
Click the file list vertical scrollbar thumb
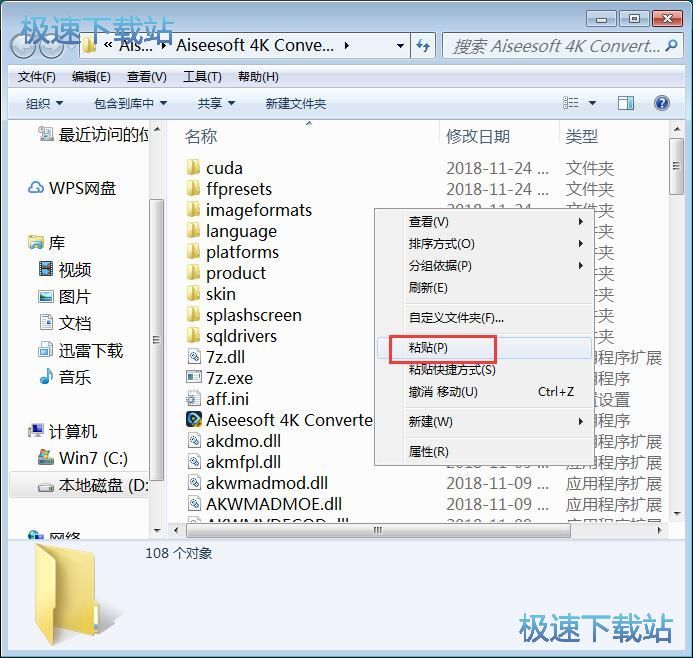click(676, 166)
